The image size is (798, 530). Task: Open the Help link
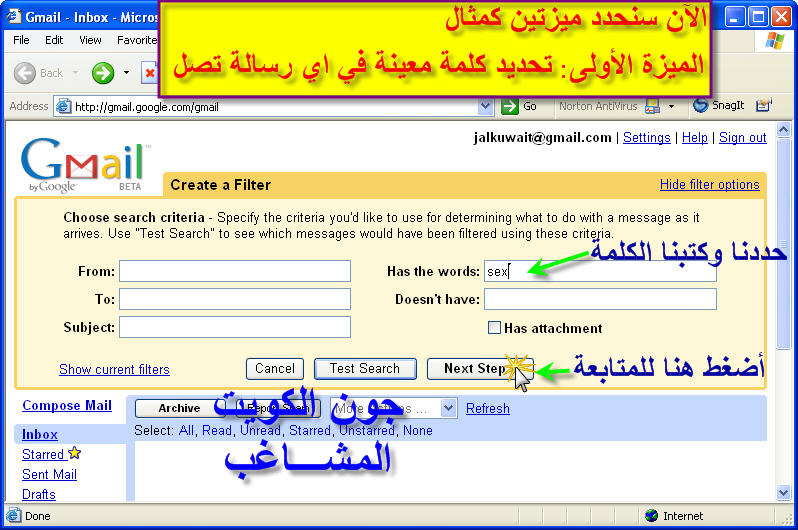click(695, 137)
